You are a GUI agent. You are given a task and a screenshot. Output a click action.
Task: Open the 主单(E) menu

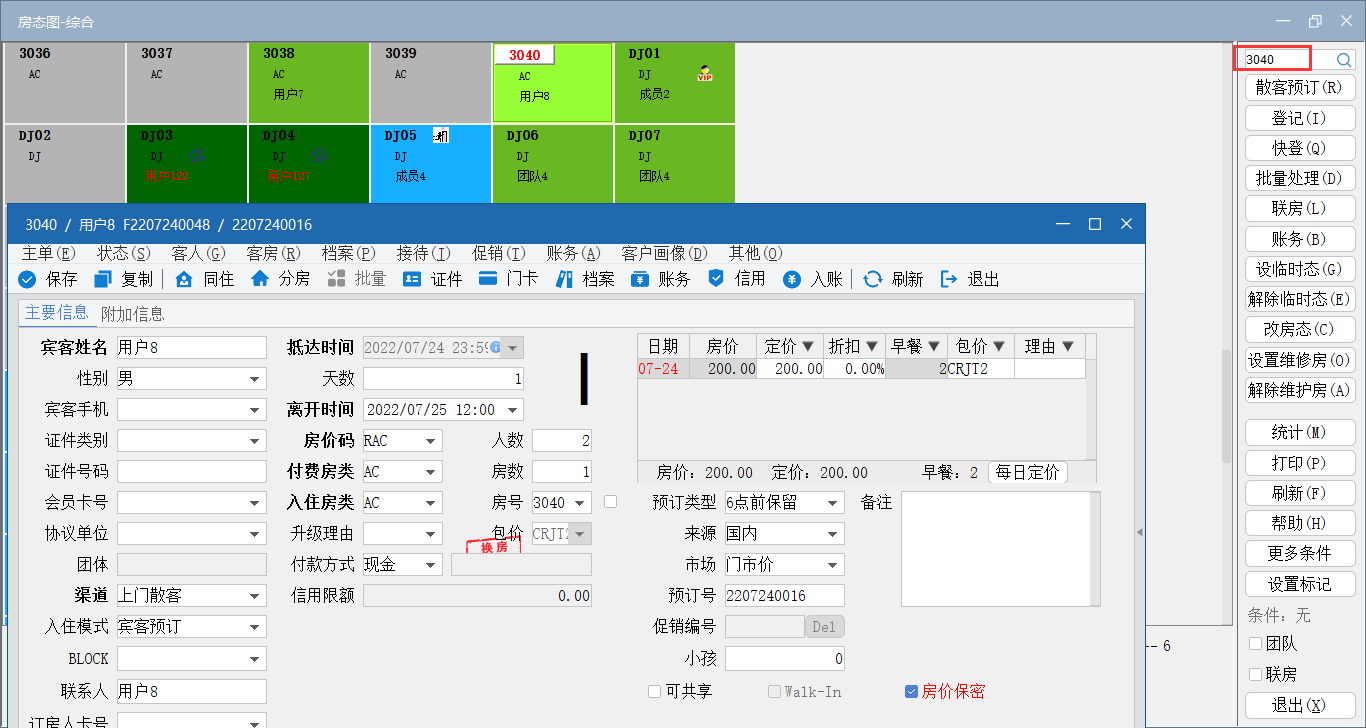coord(49,253)
